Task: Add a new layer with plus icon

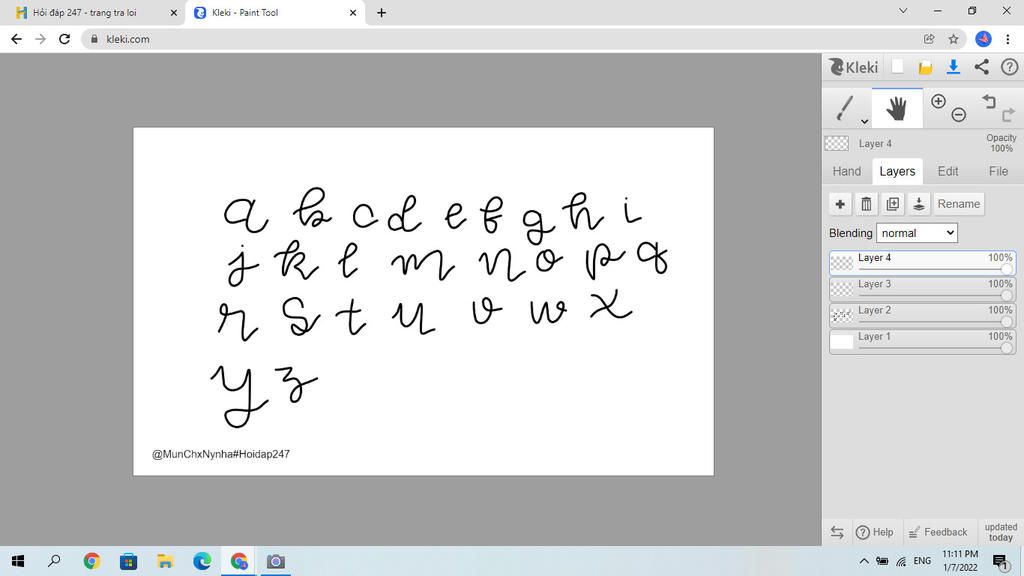Action: click(840, 204)
